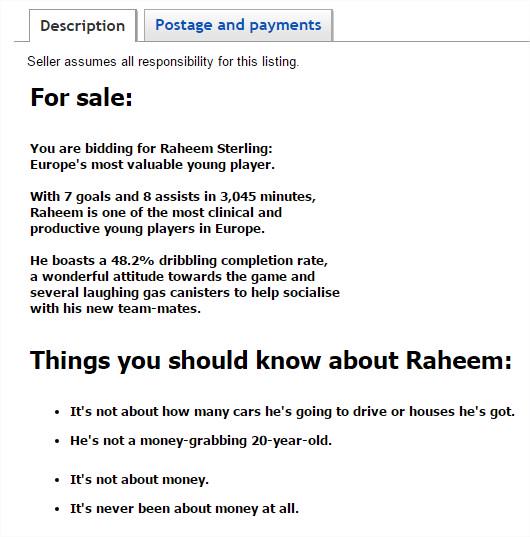Click the bullet about cars and houses

292,412
